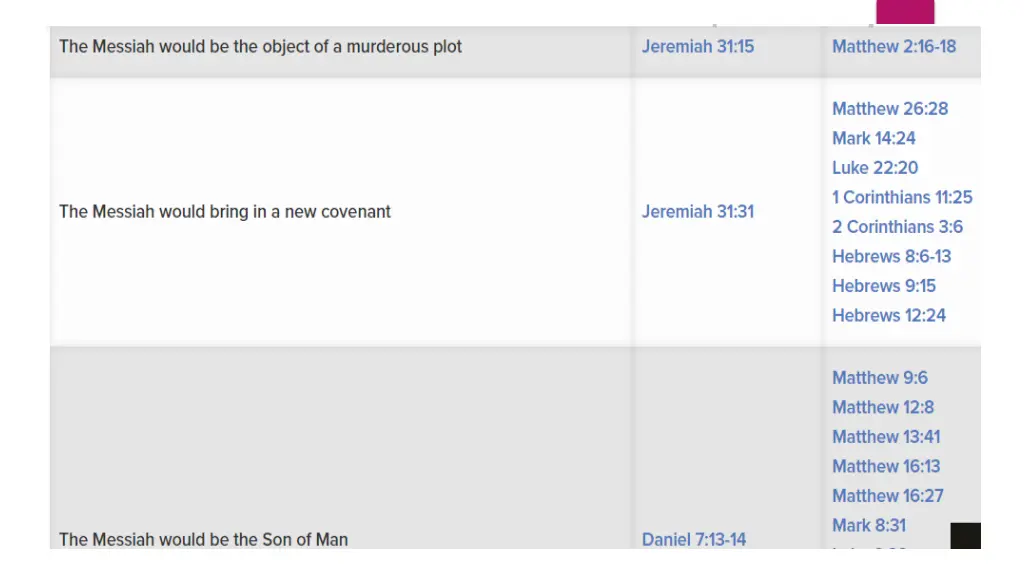The width and height of the screenshot is (1024, 576).
Task: Open the Matthew 9:6 reference
Action: (880, 377)
